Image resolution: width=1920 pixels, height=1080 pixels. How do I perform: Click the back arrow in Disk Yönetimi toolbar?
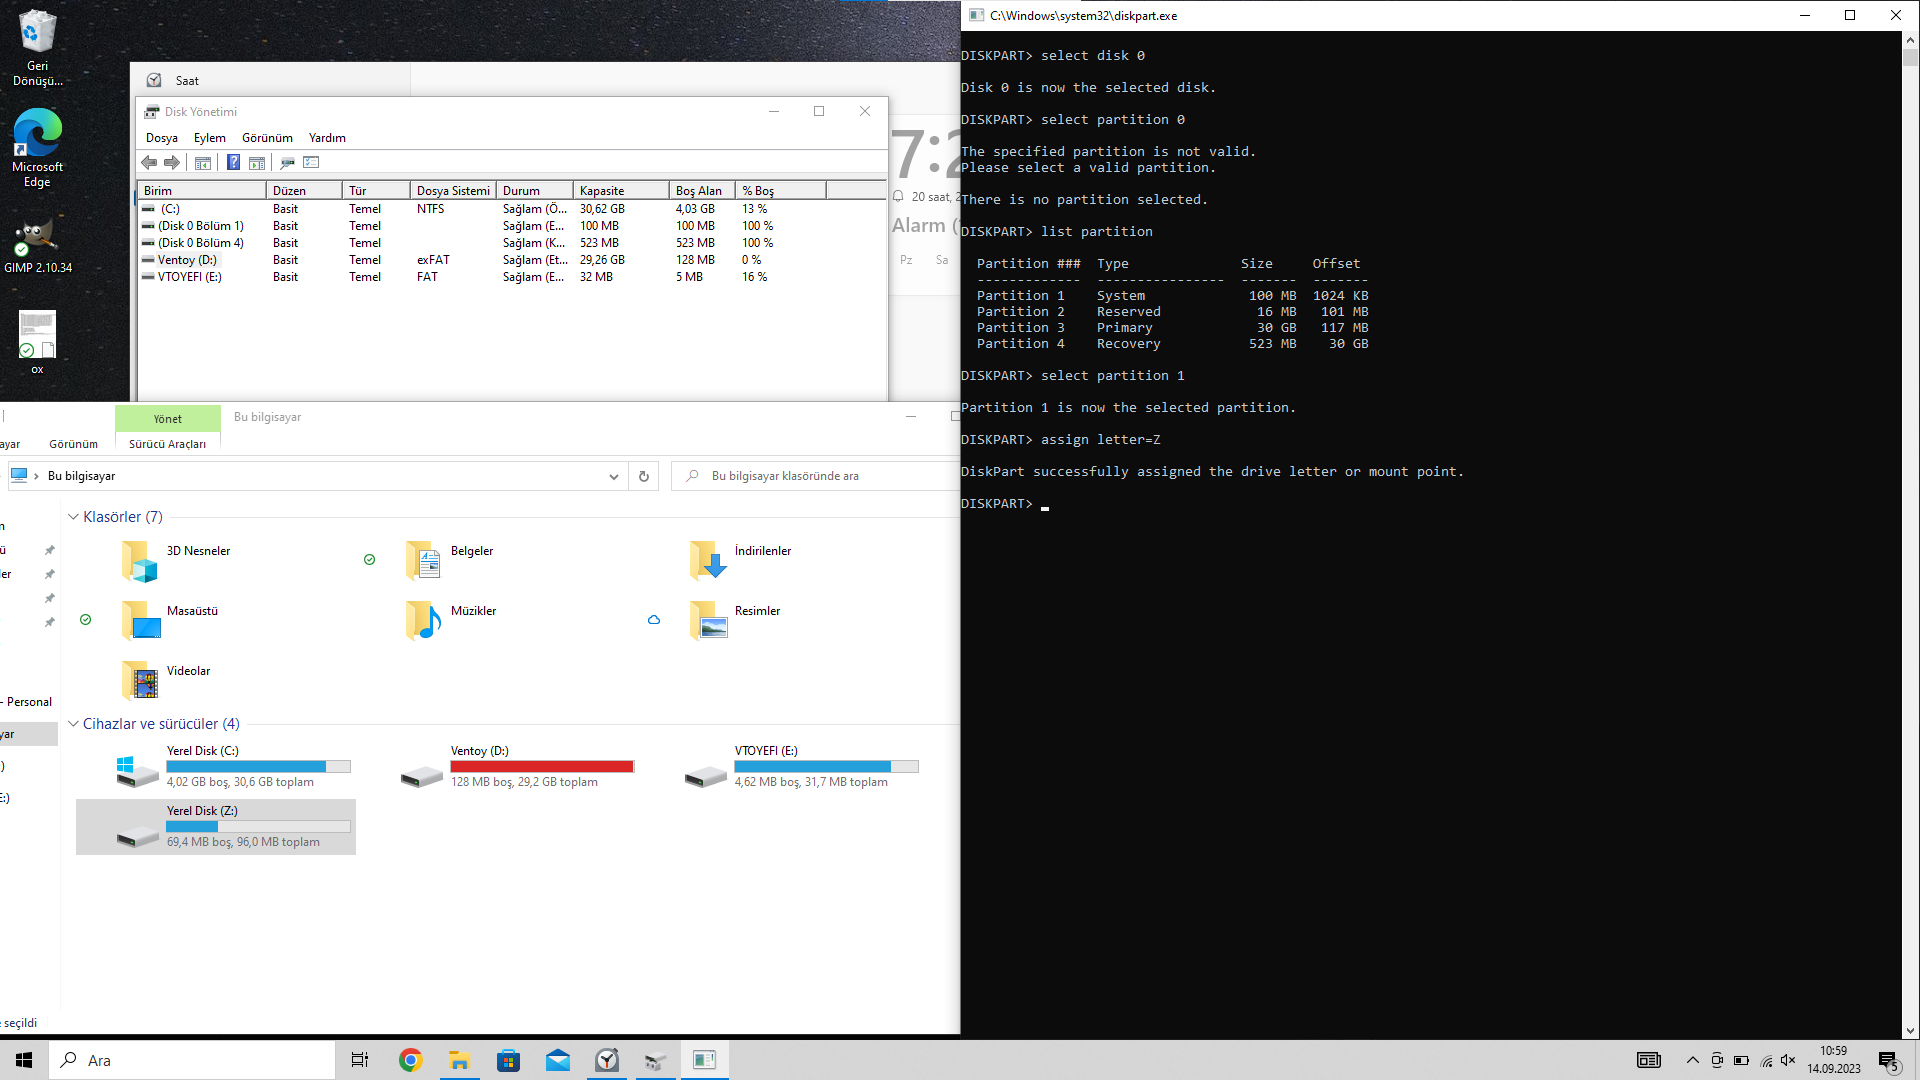click(x=149, y=163)
